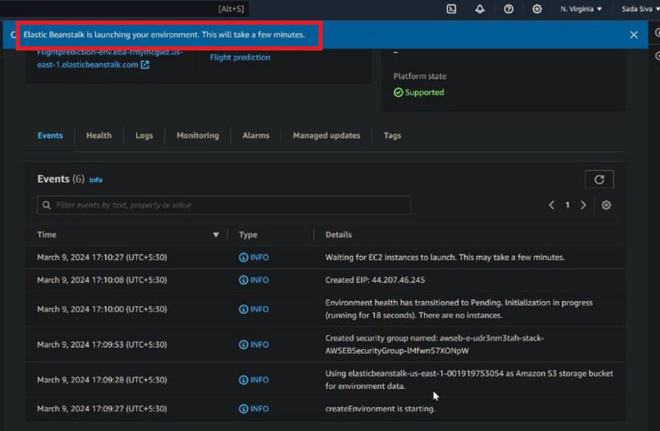Switch to the Logs tab
This screenshot has height=431, width=660.
(144, 136)
